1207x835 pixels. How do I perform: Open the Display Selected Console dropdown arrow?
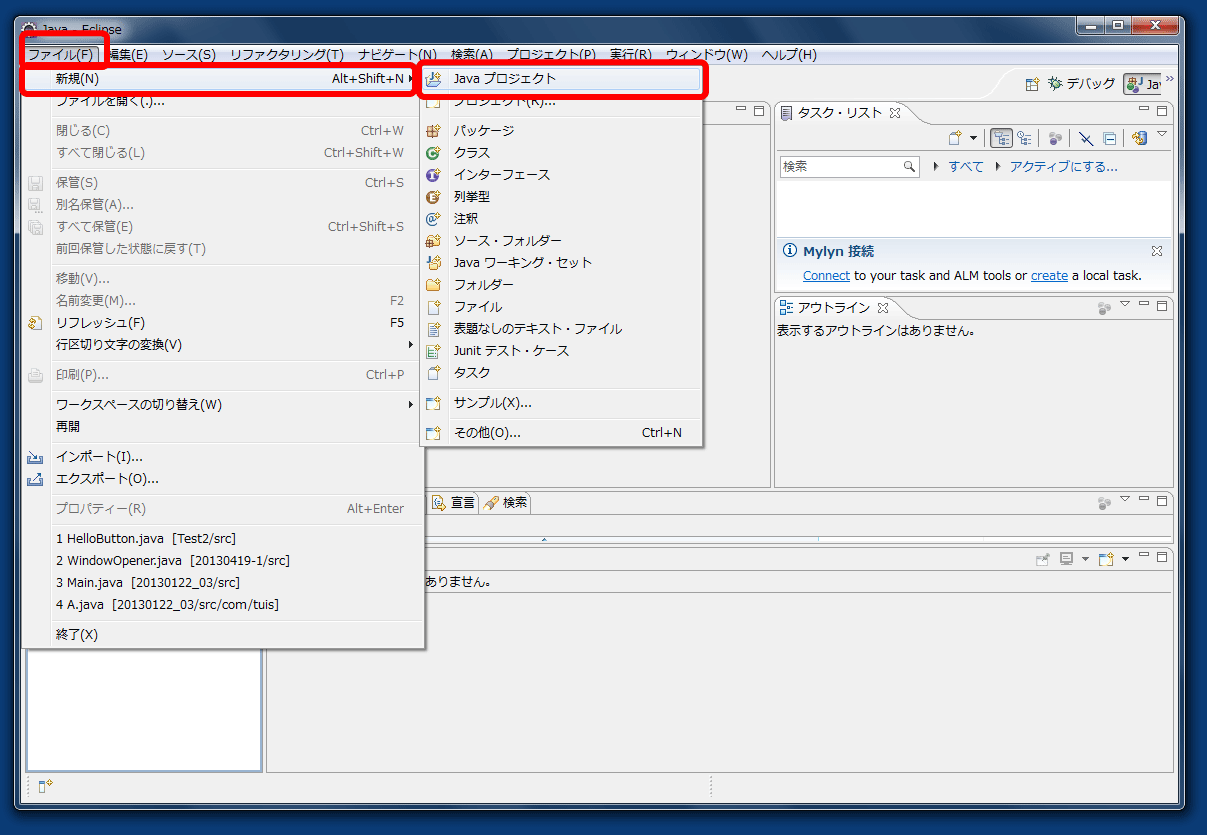click(x=1085, y=559)
